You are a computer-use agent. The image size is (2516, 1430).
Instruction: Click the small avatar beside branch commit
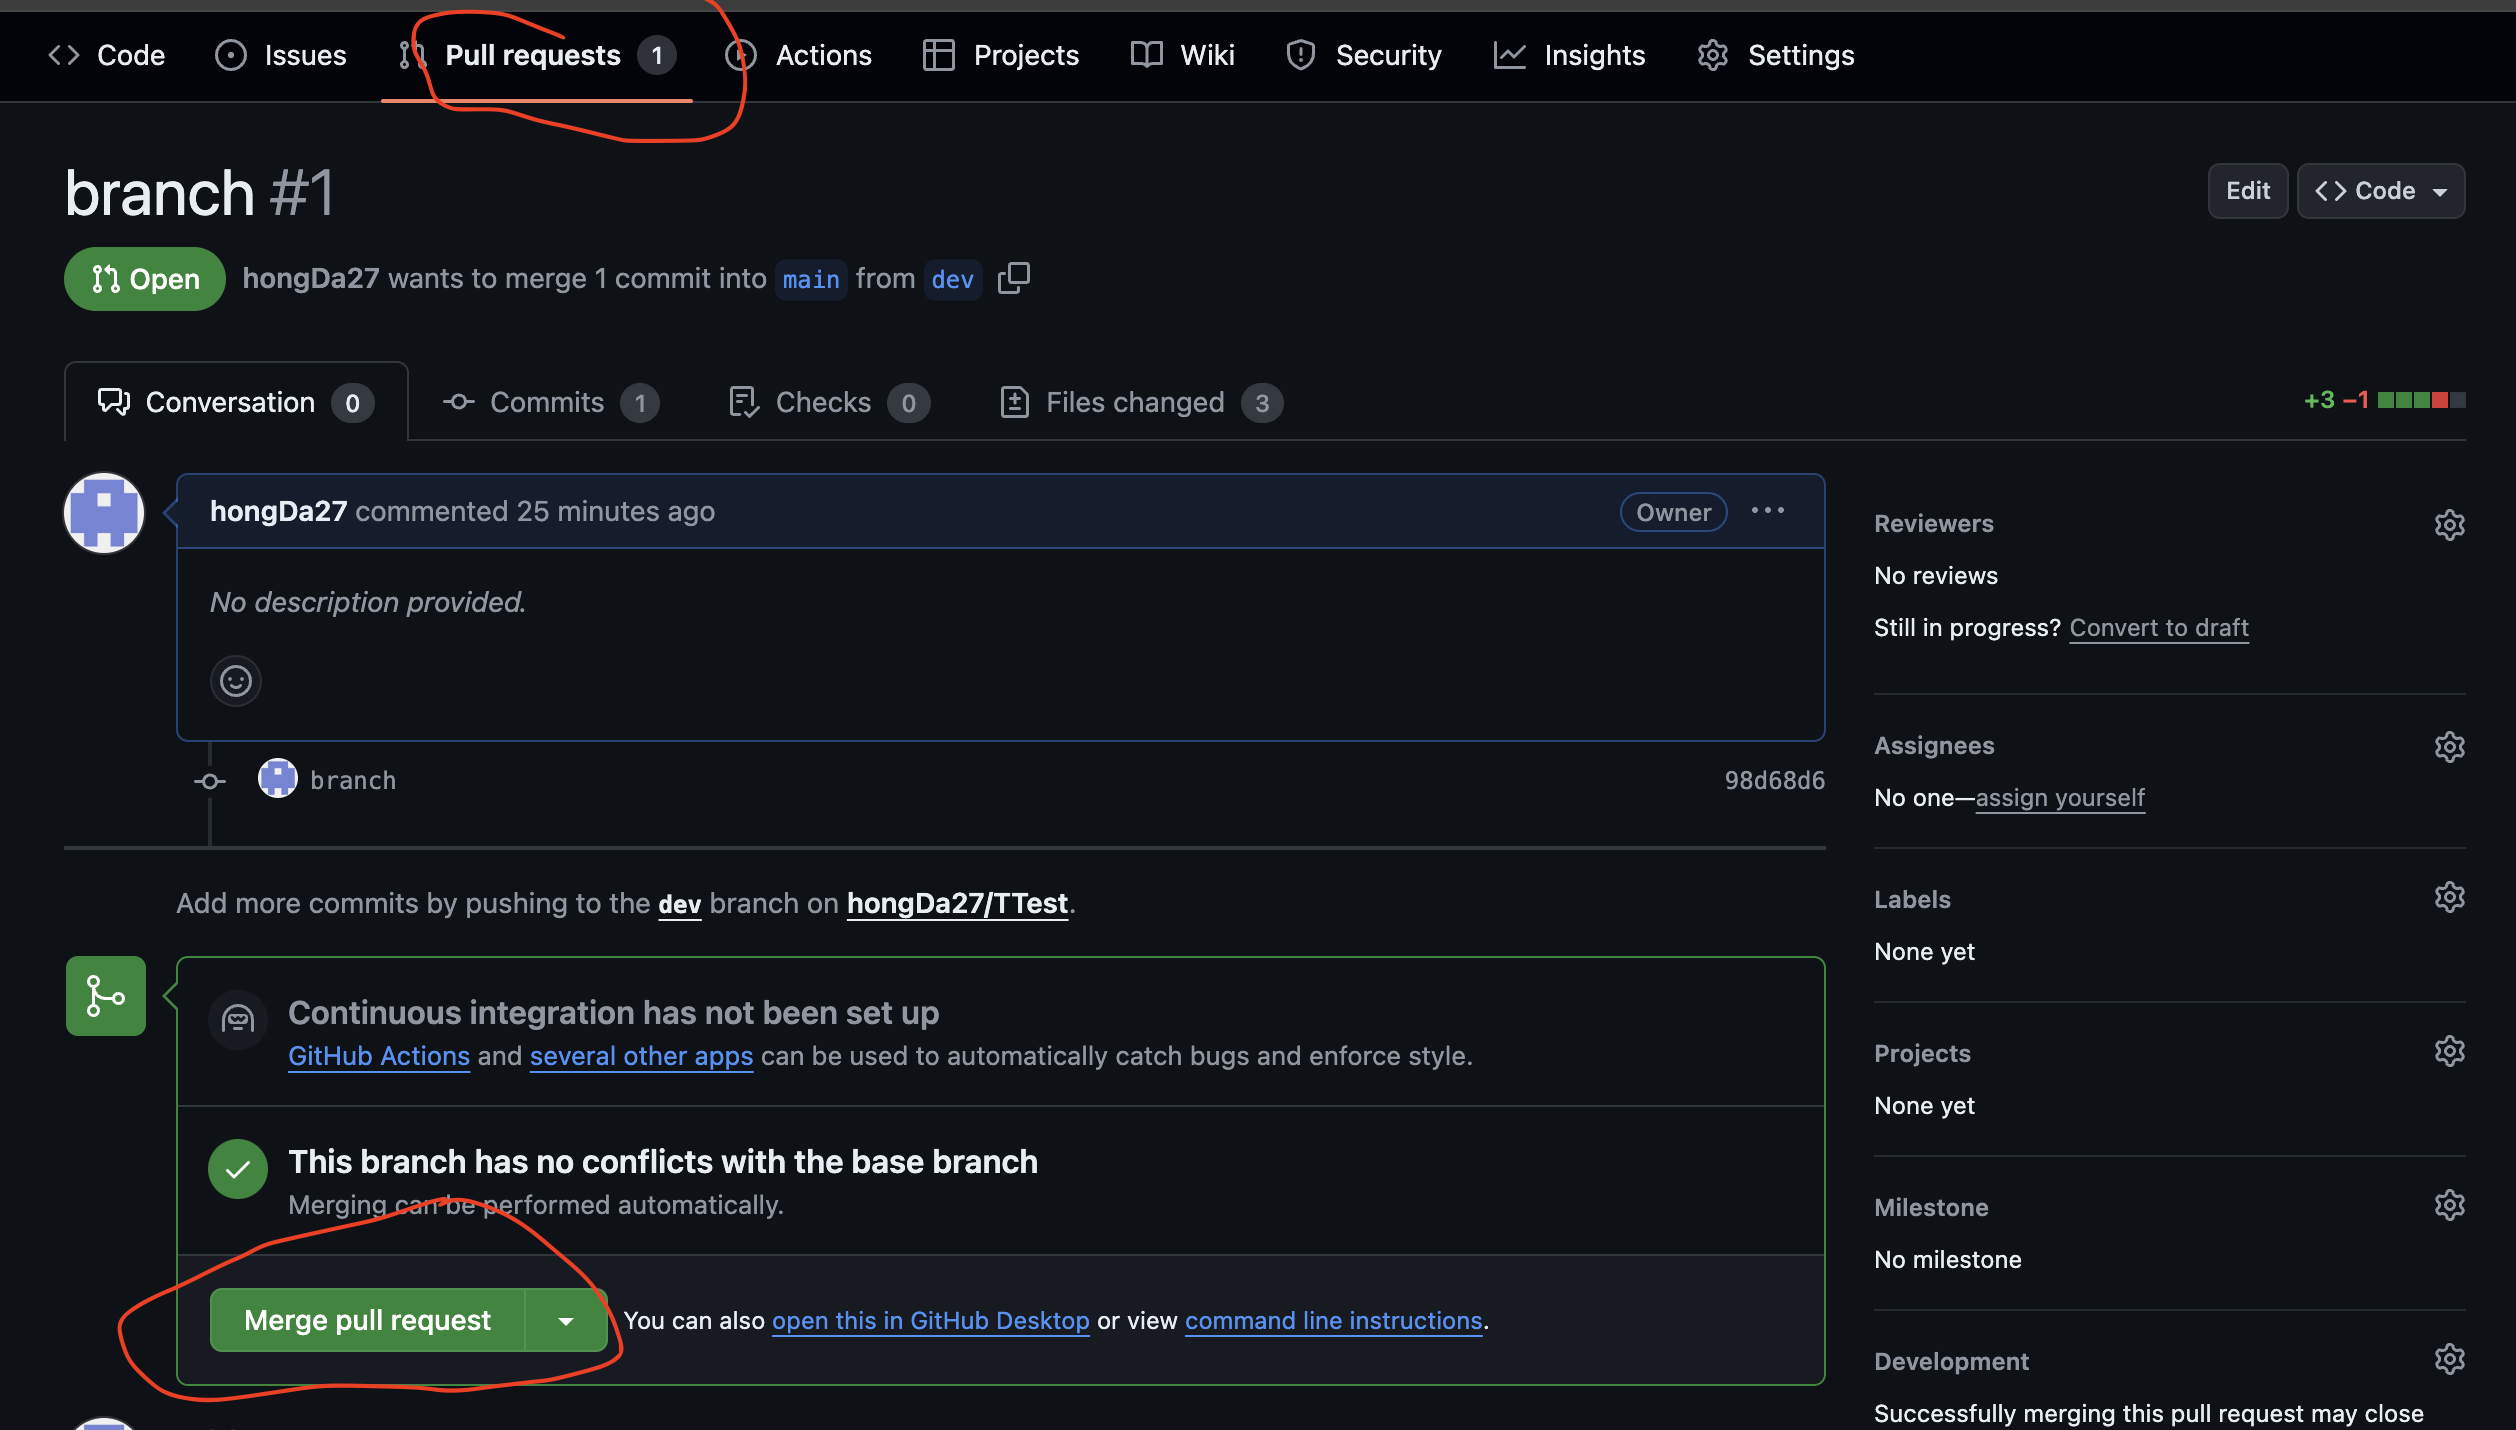click(278, 778)
